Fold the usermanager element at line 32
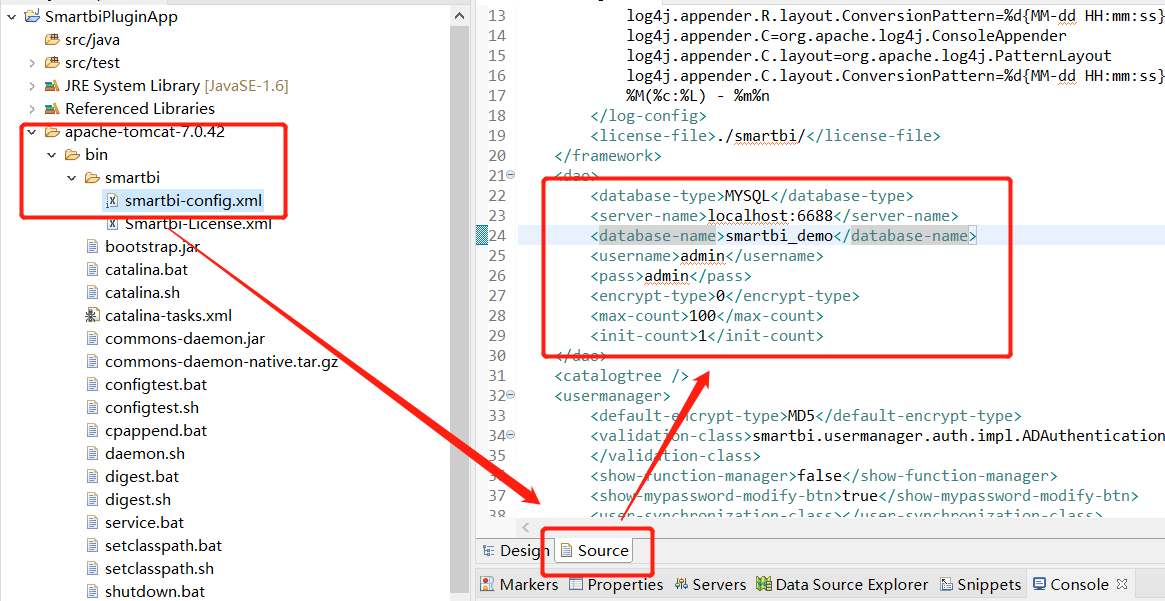Image resolution: width=1165 pixels, height=601 pixels. [510, 395]
